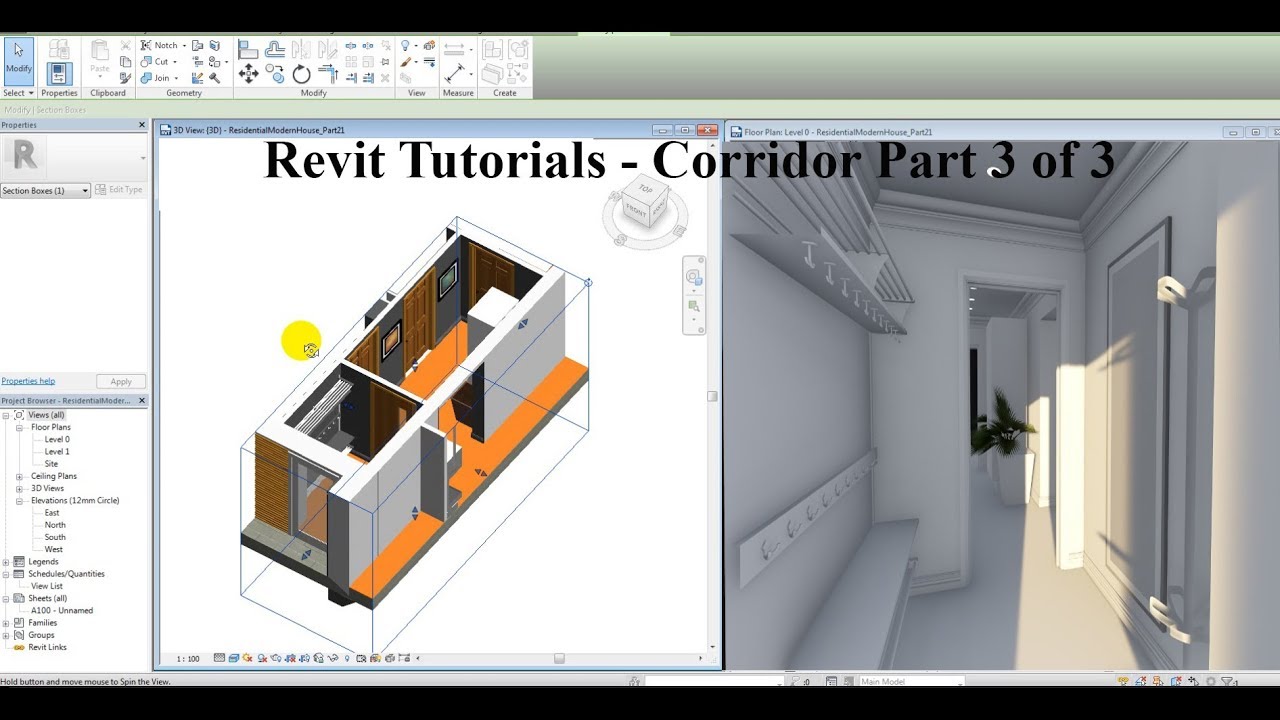
Task: Toggle Crop View on view control bar
Action: tap(290, 658)
